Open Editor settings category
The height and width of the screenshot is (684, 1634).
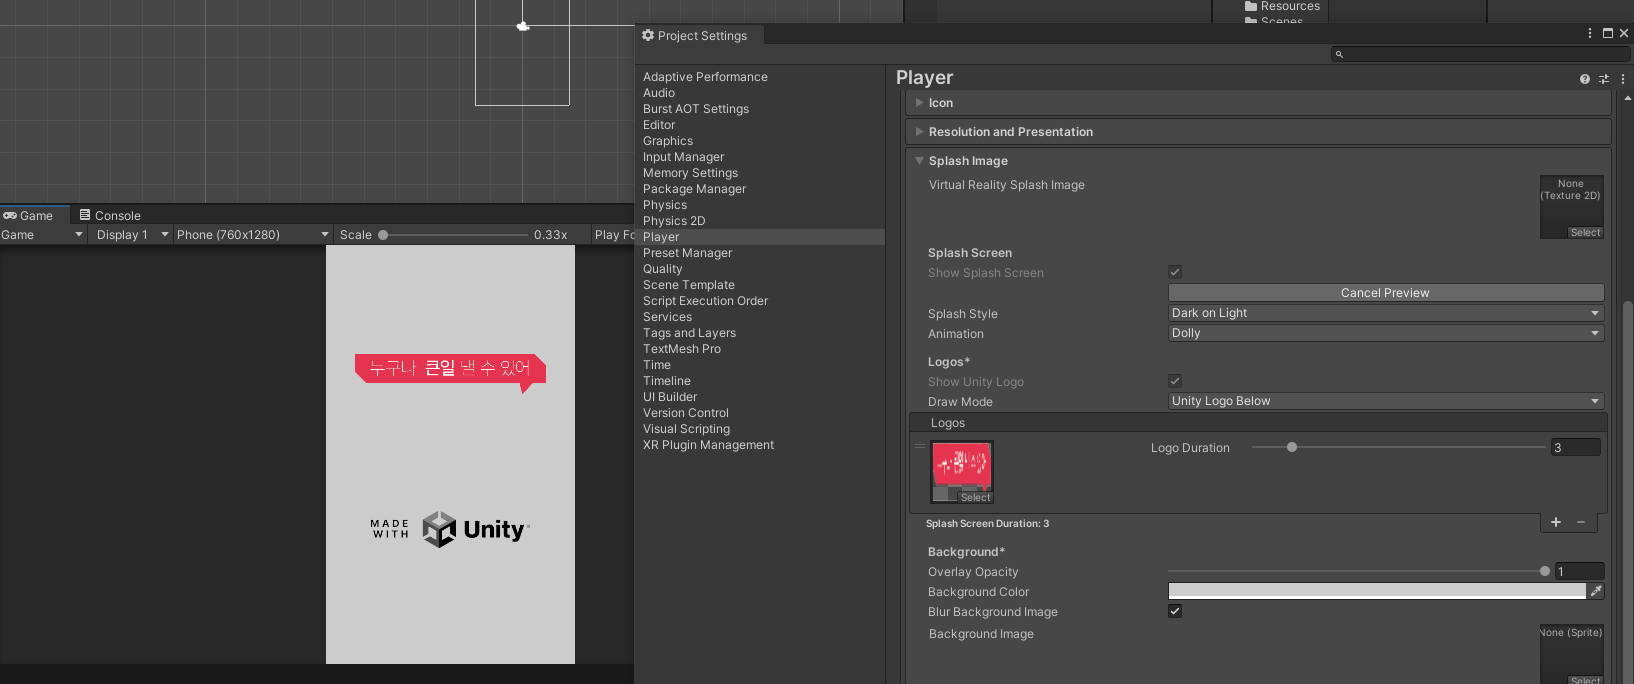(659, 125)
